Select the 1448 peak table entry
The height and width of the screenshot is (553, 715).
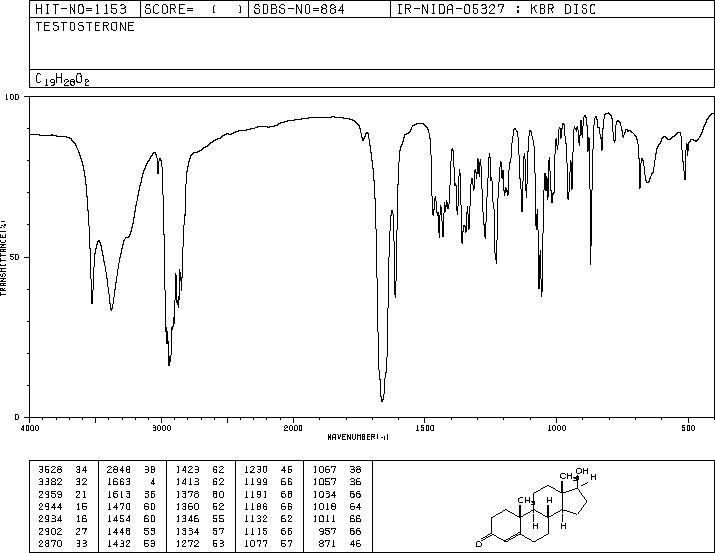pyautogui.click(x=131, y=531)
